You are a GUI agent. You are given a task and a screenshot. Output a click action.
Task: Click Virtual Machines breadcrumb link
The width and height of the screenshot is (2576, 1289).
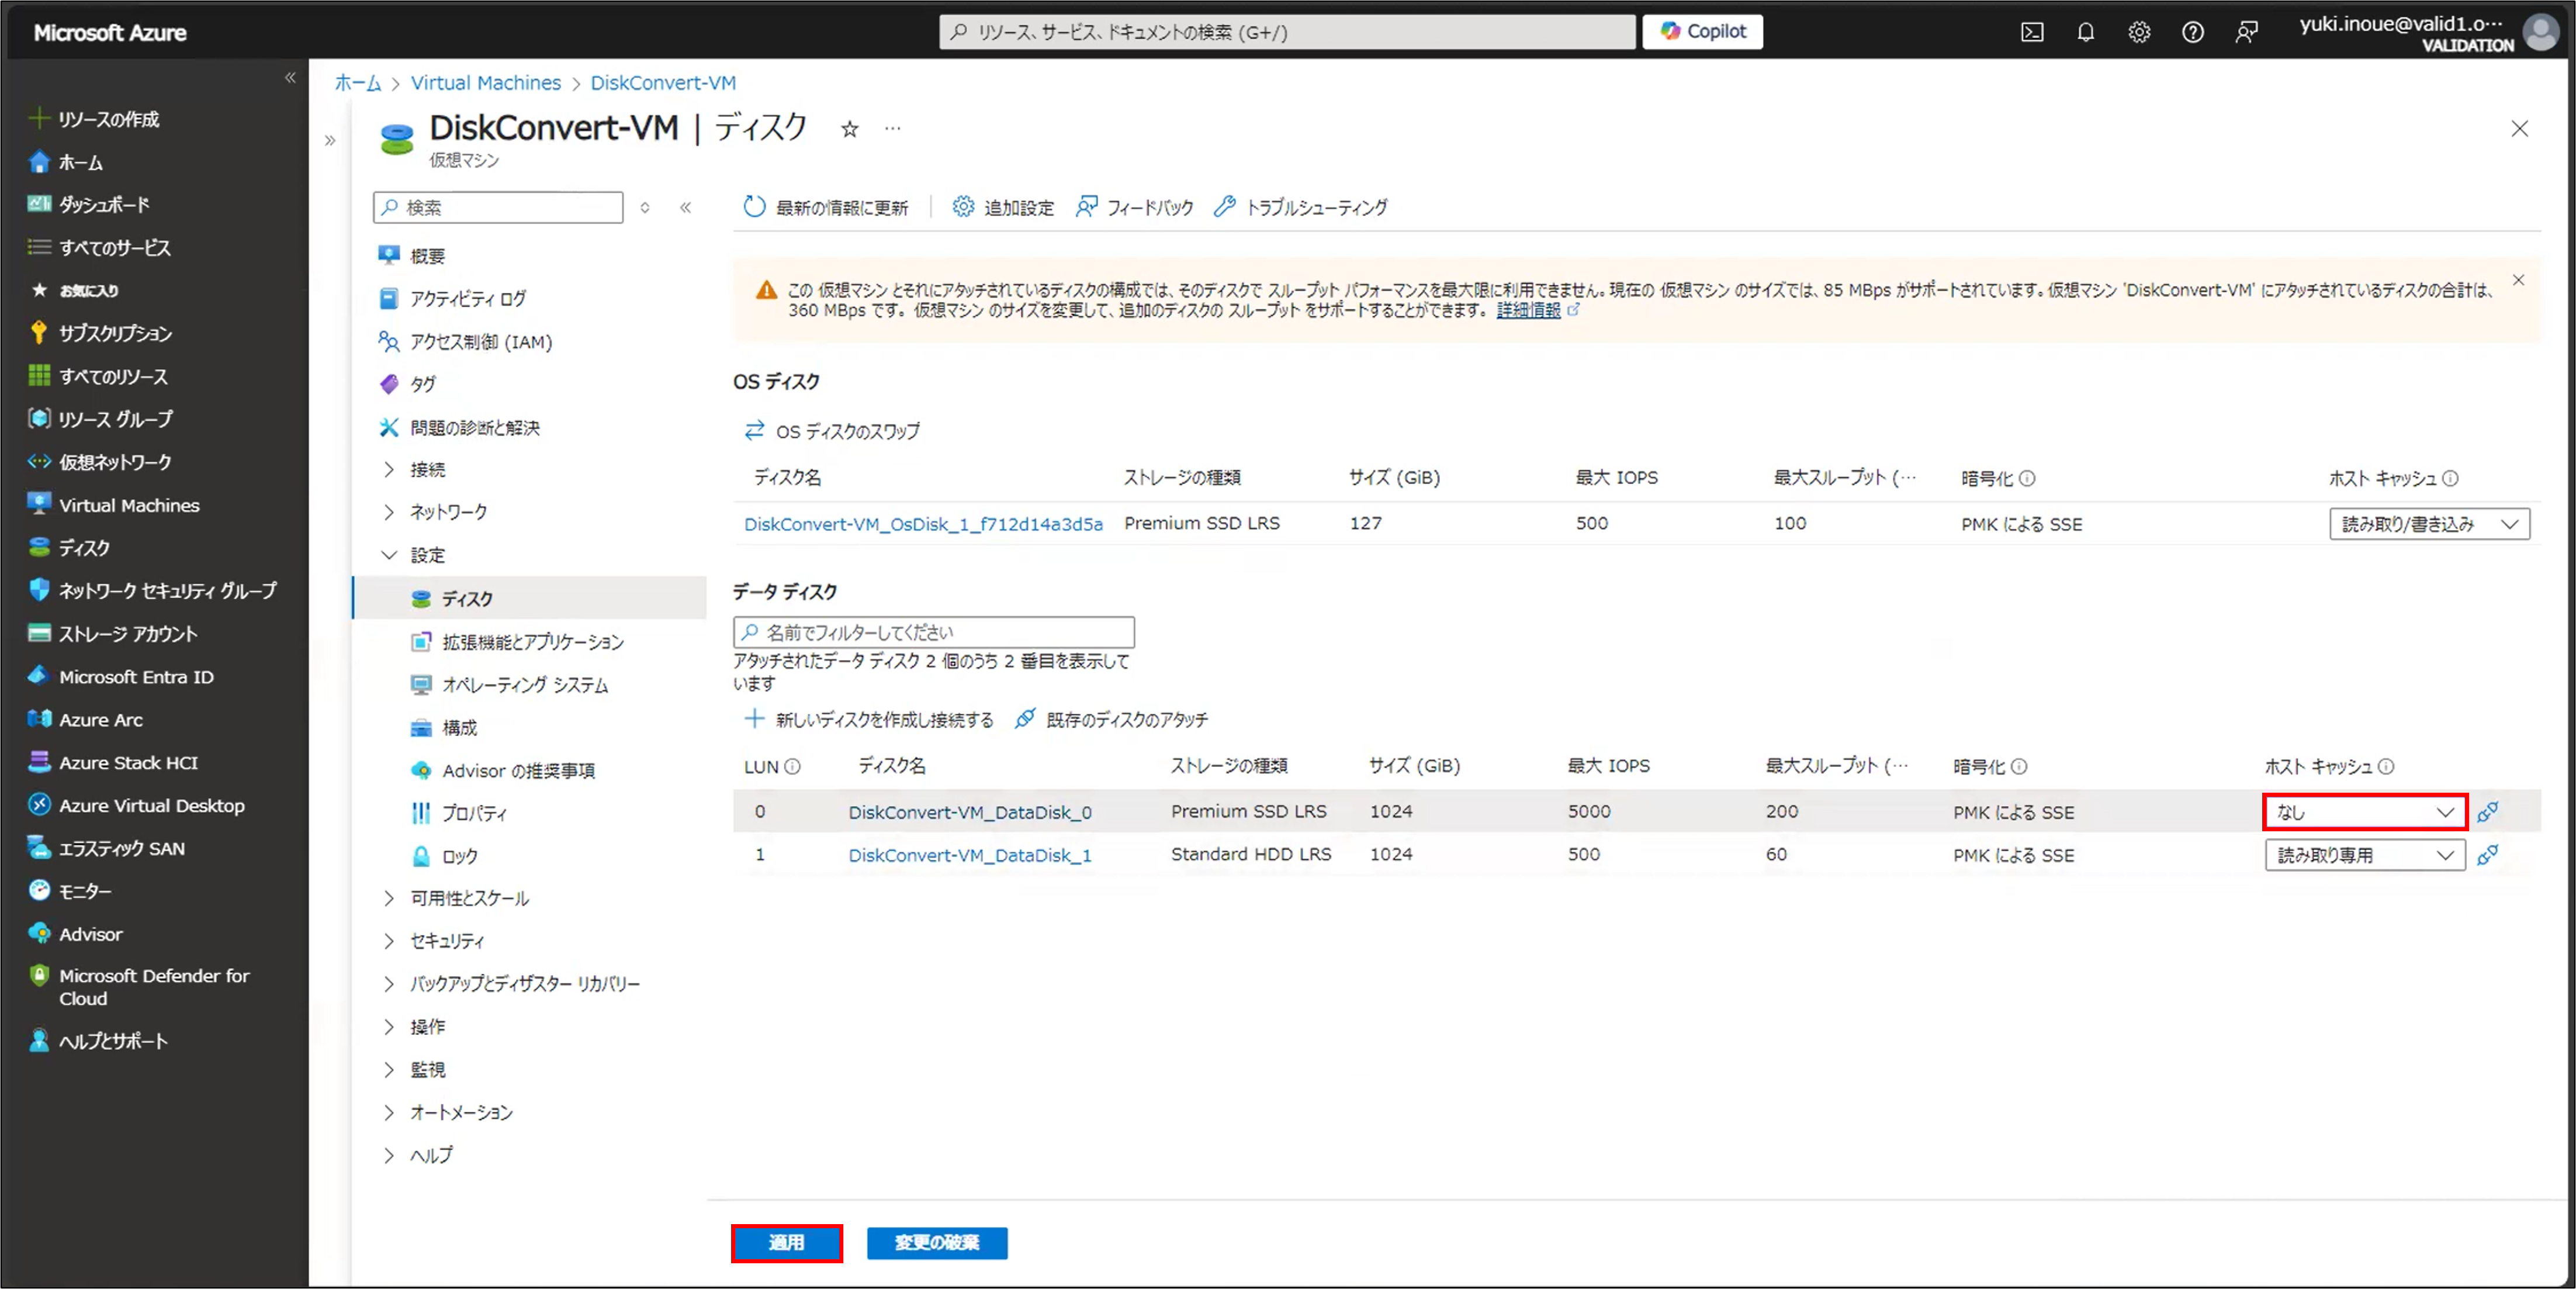tap(486, 83)
